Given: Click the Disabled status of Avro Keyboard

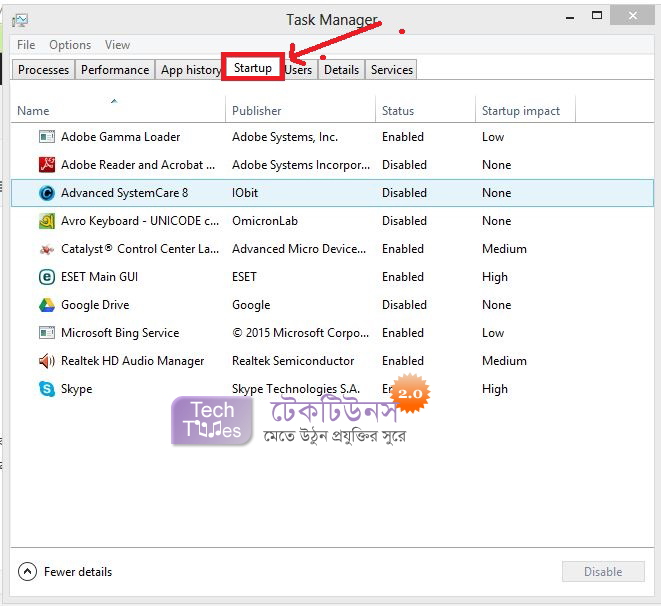Looking at the screenshot, I should coord(404,221).
